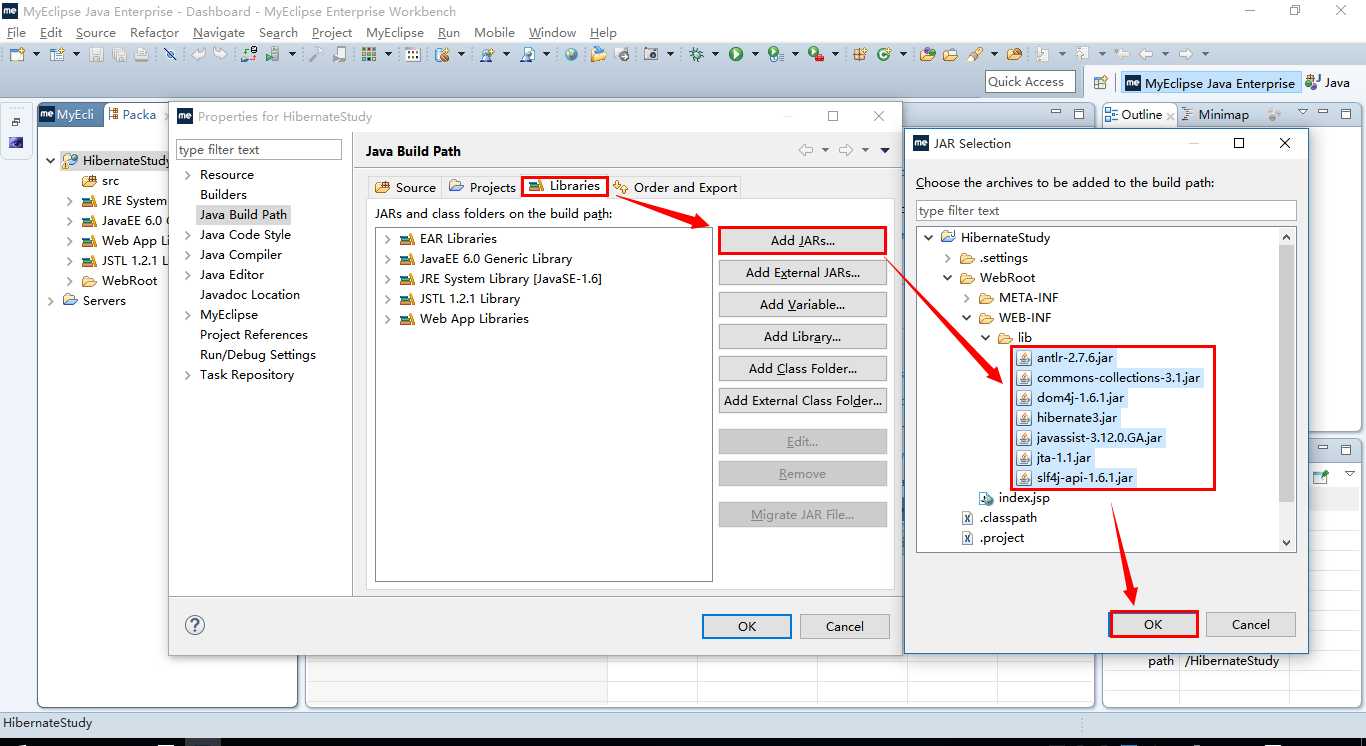Screen dimensions: 1366x746
Task: Expand the Web App Libraries build path entry
Action: pyautogui.click(x=388, y=319)
